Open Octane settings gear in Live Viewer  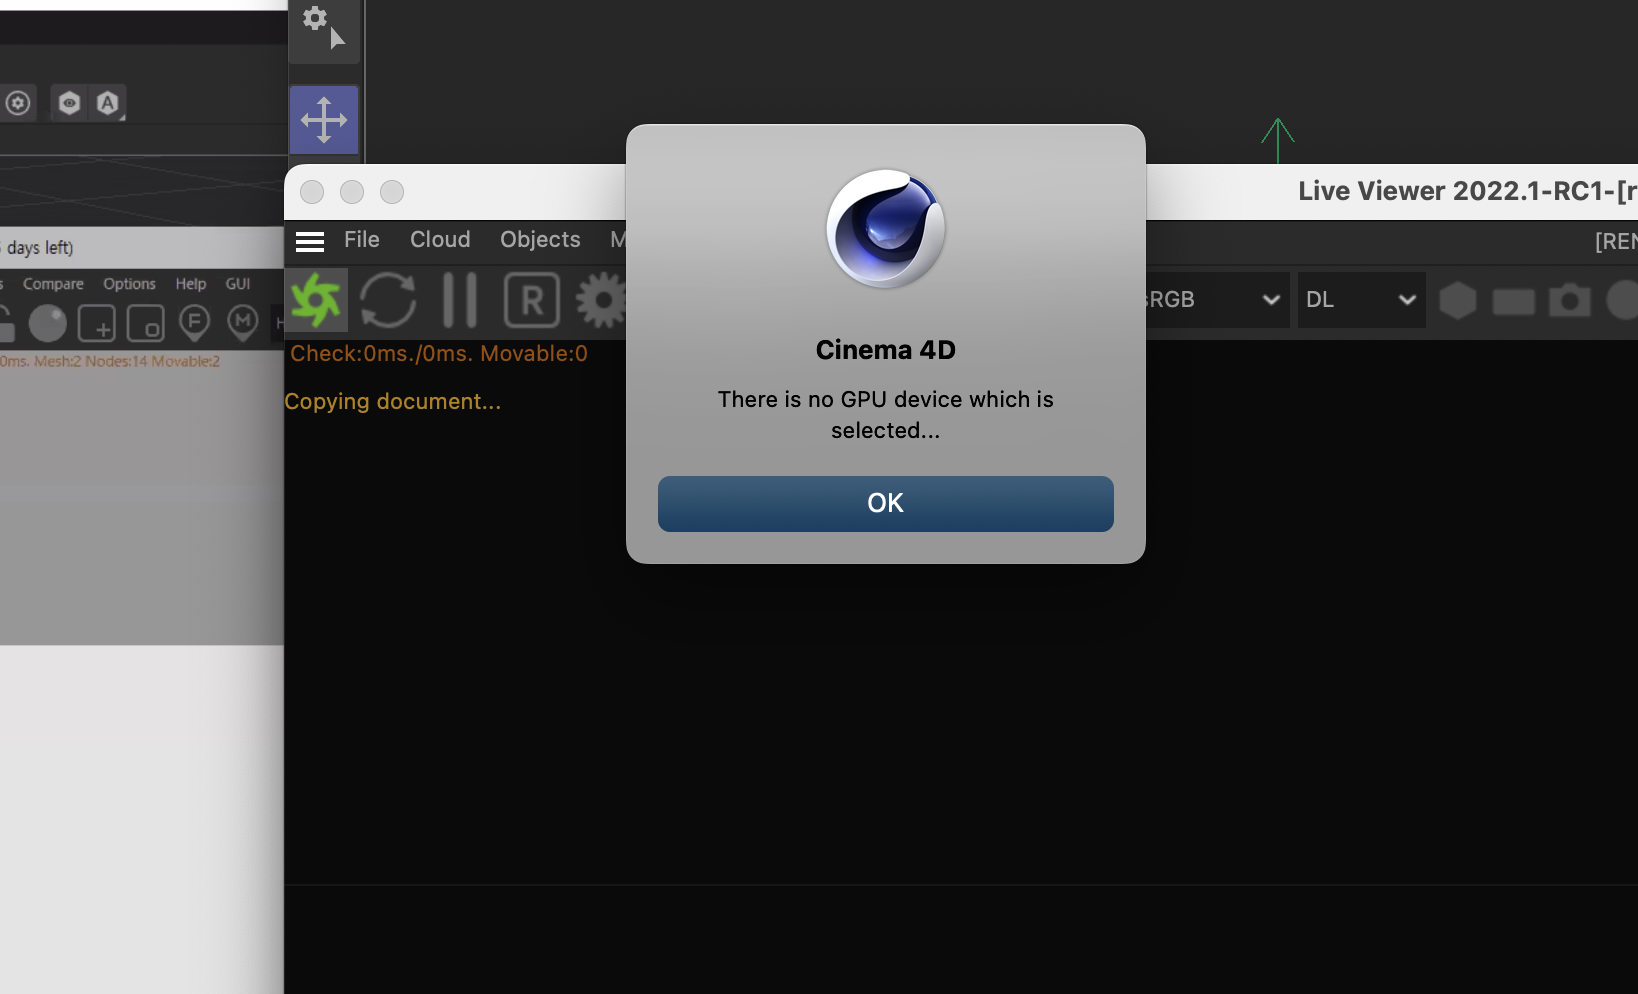[601, 300]
